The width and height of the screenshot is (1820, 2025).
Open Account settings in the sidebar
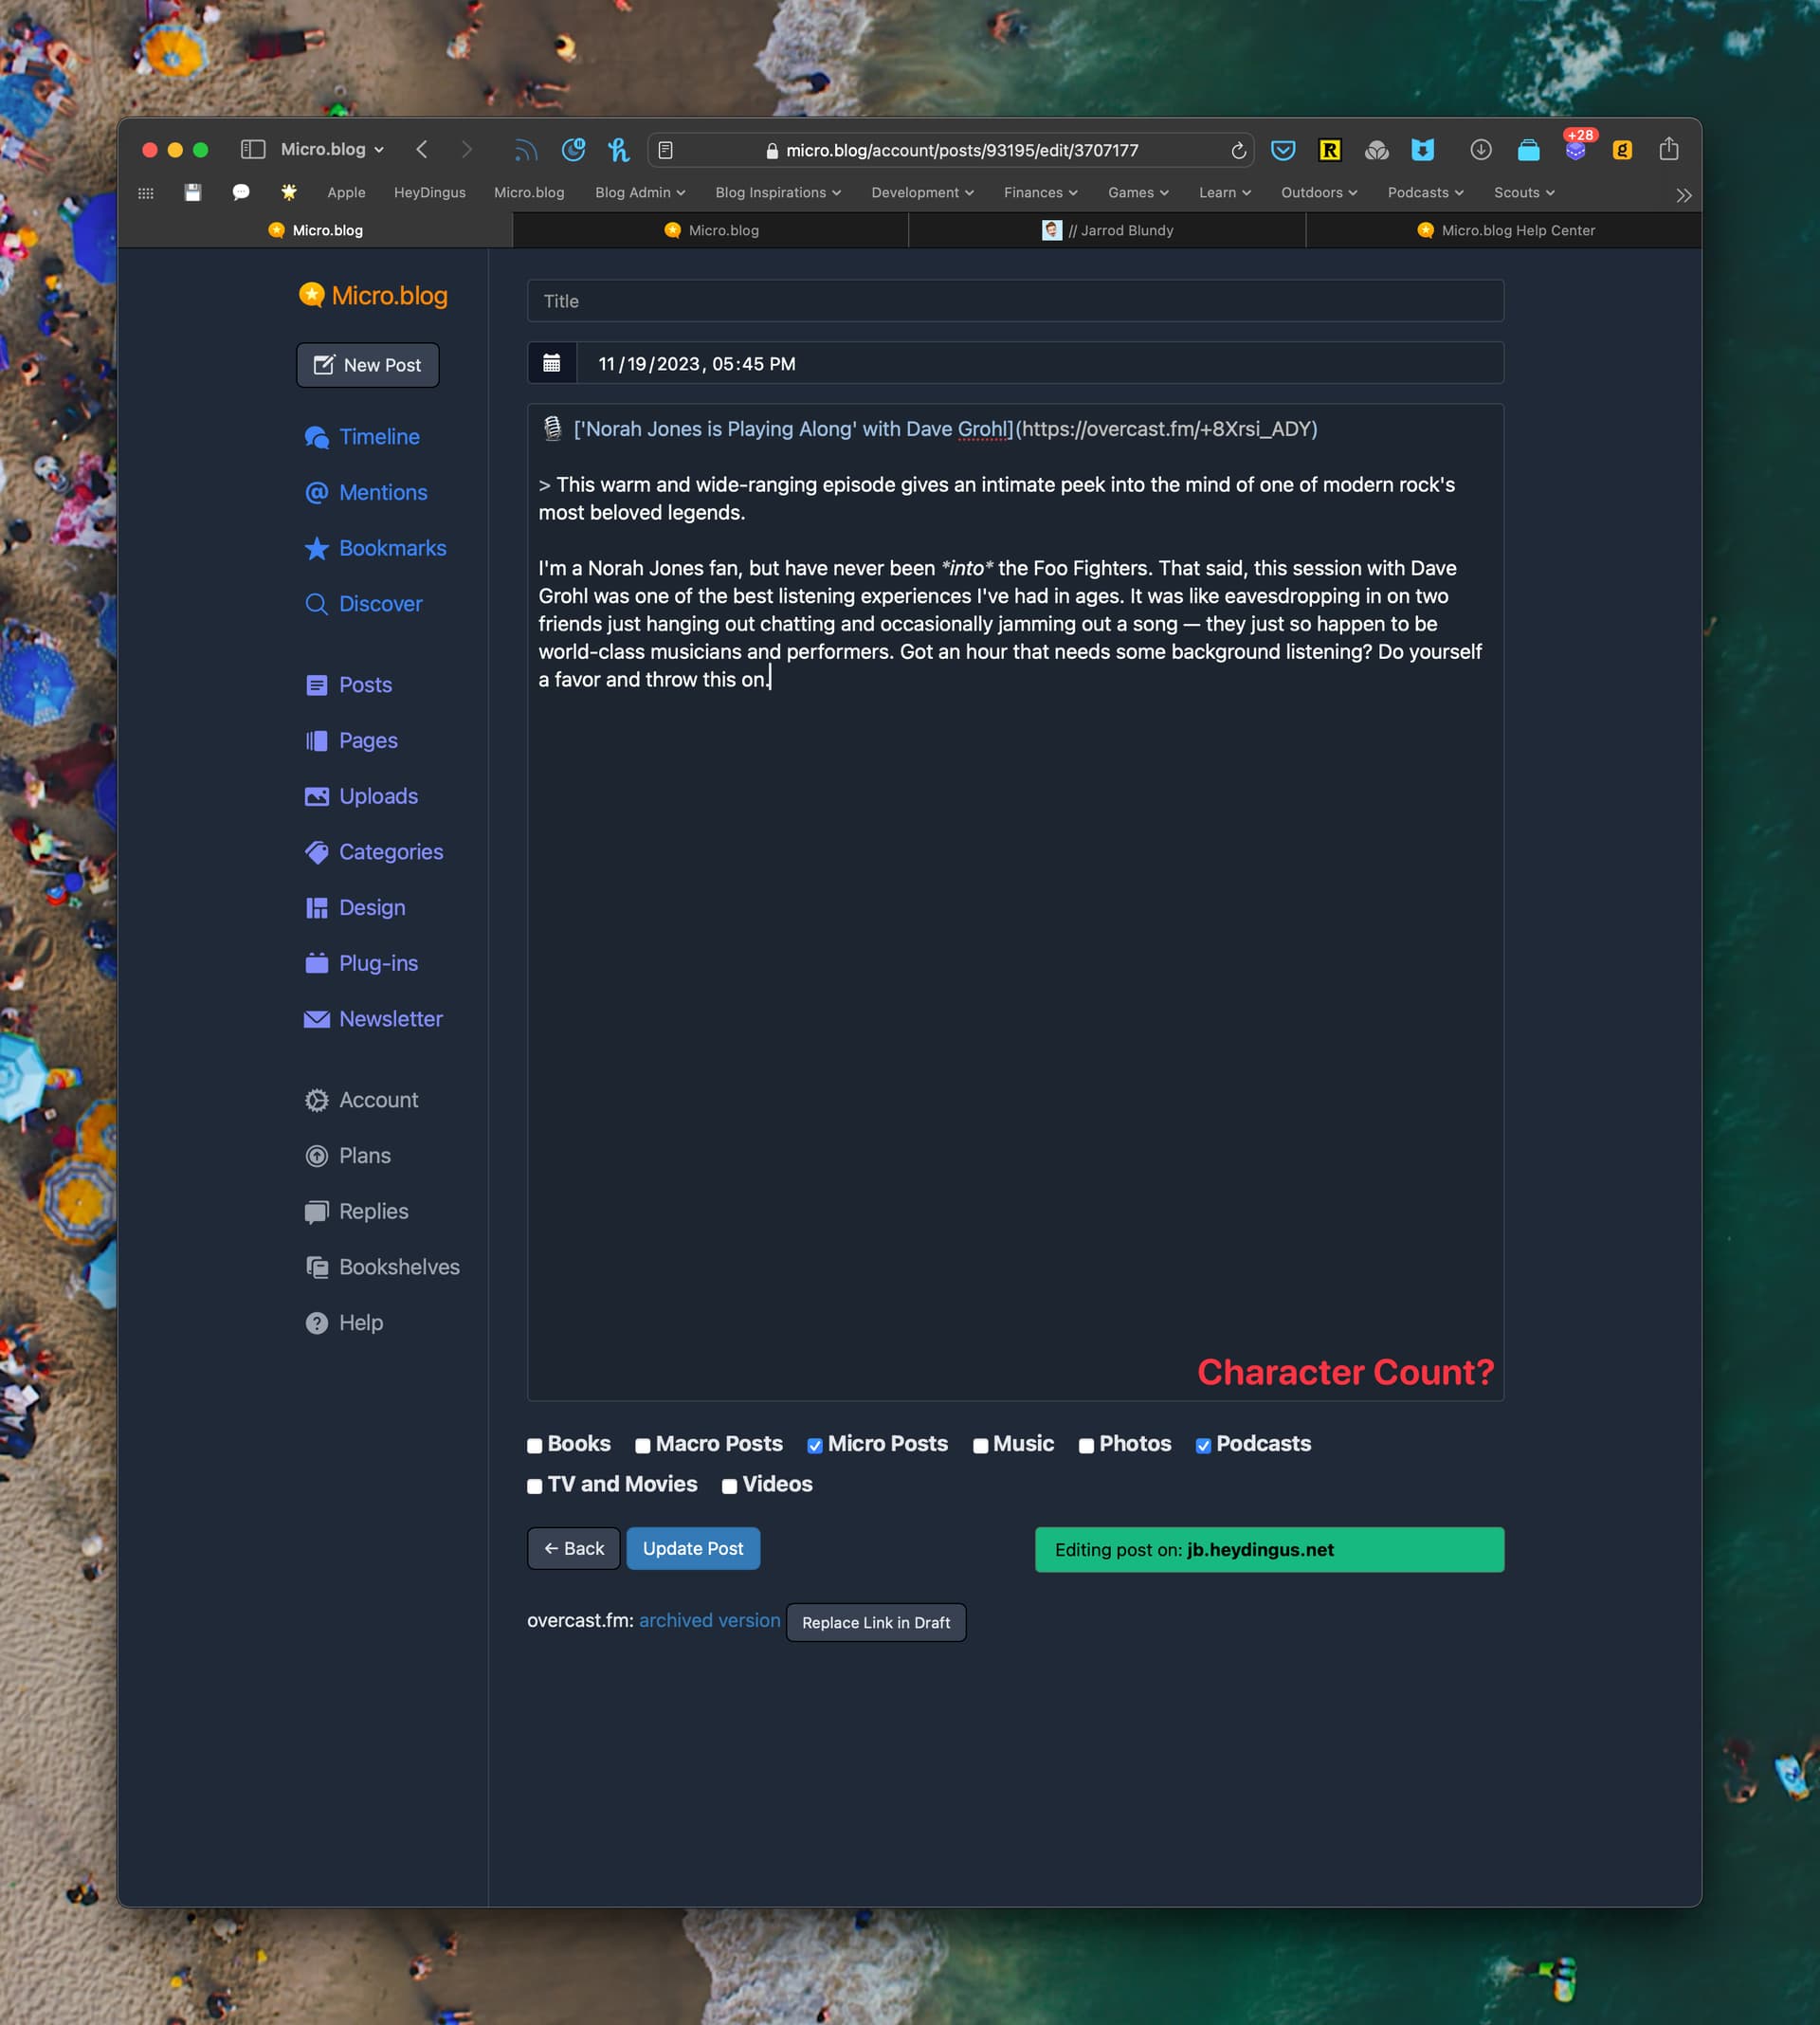pos(361,1100)
